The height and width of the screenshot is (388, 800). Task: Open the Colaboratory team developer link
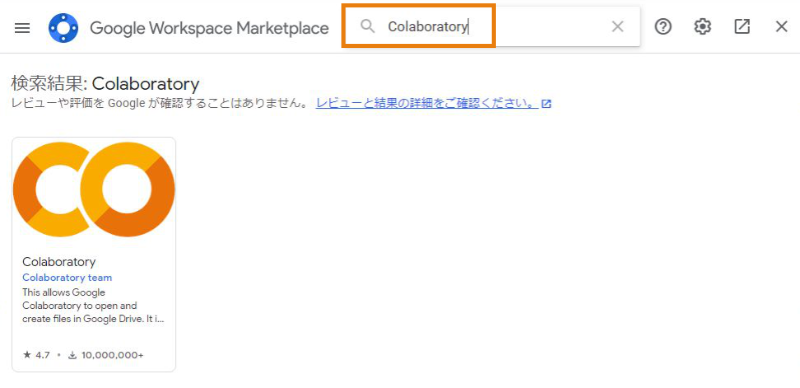click(x=67, y=278)
